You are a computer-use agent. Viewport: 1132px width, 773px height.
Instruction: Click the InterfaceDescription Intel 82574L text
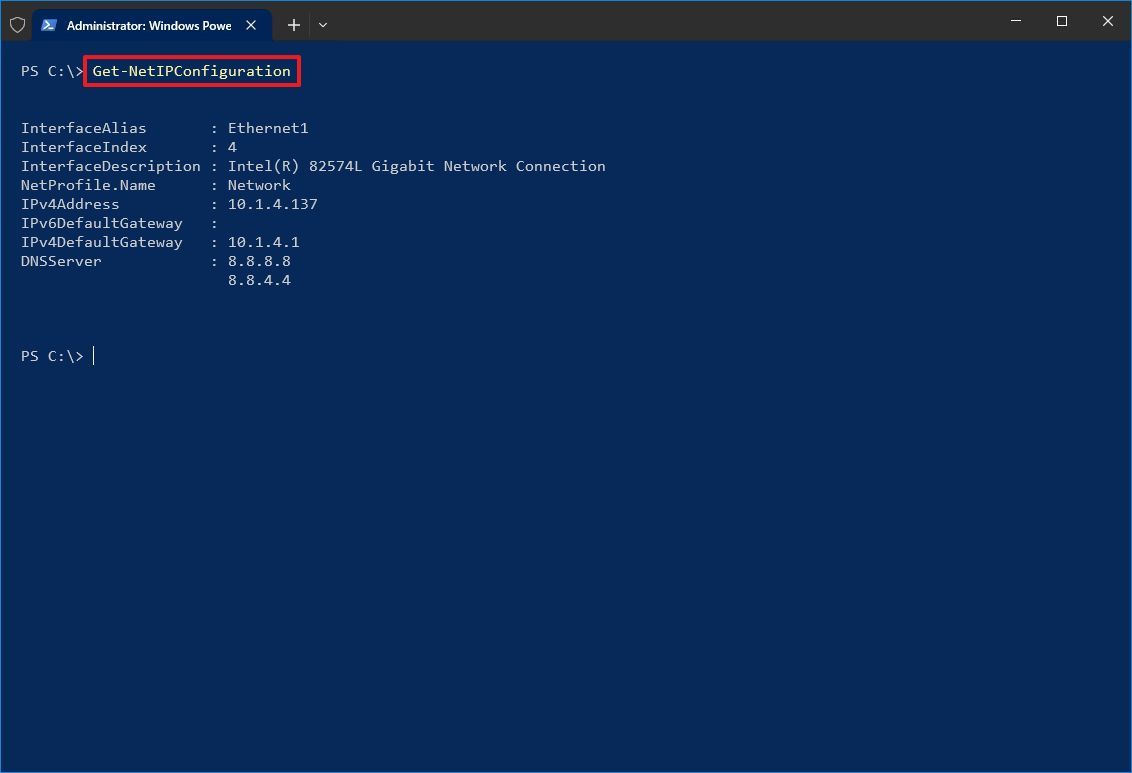(x=417, y=166)
